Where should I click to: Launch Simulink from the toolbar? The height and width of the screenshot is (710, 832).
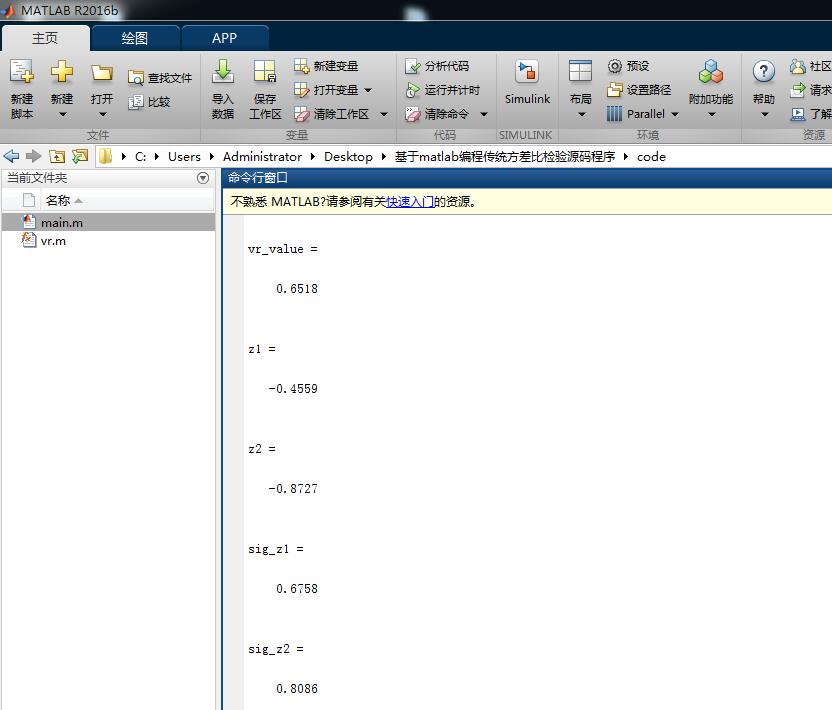tap(527, 82)
